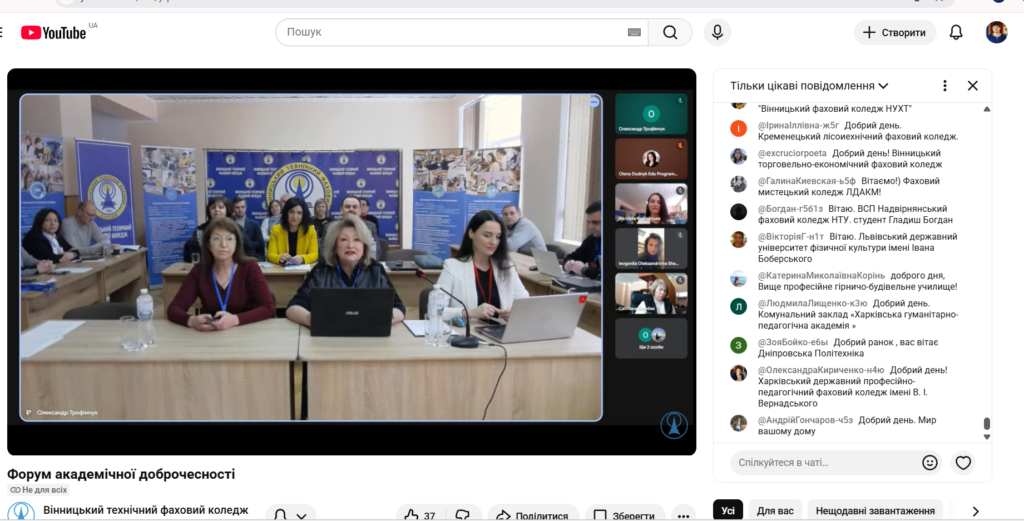Open the notifications bell
This screenshot has height=521, width=1024.
[956, 32]
